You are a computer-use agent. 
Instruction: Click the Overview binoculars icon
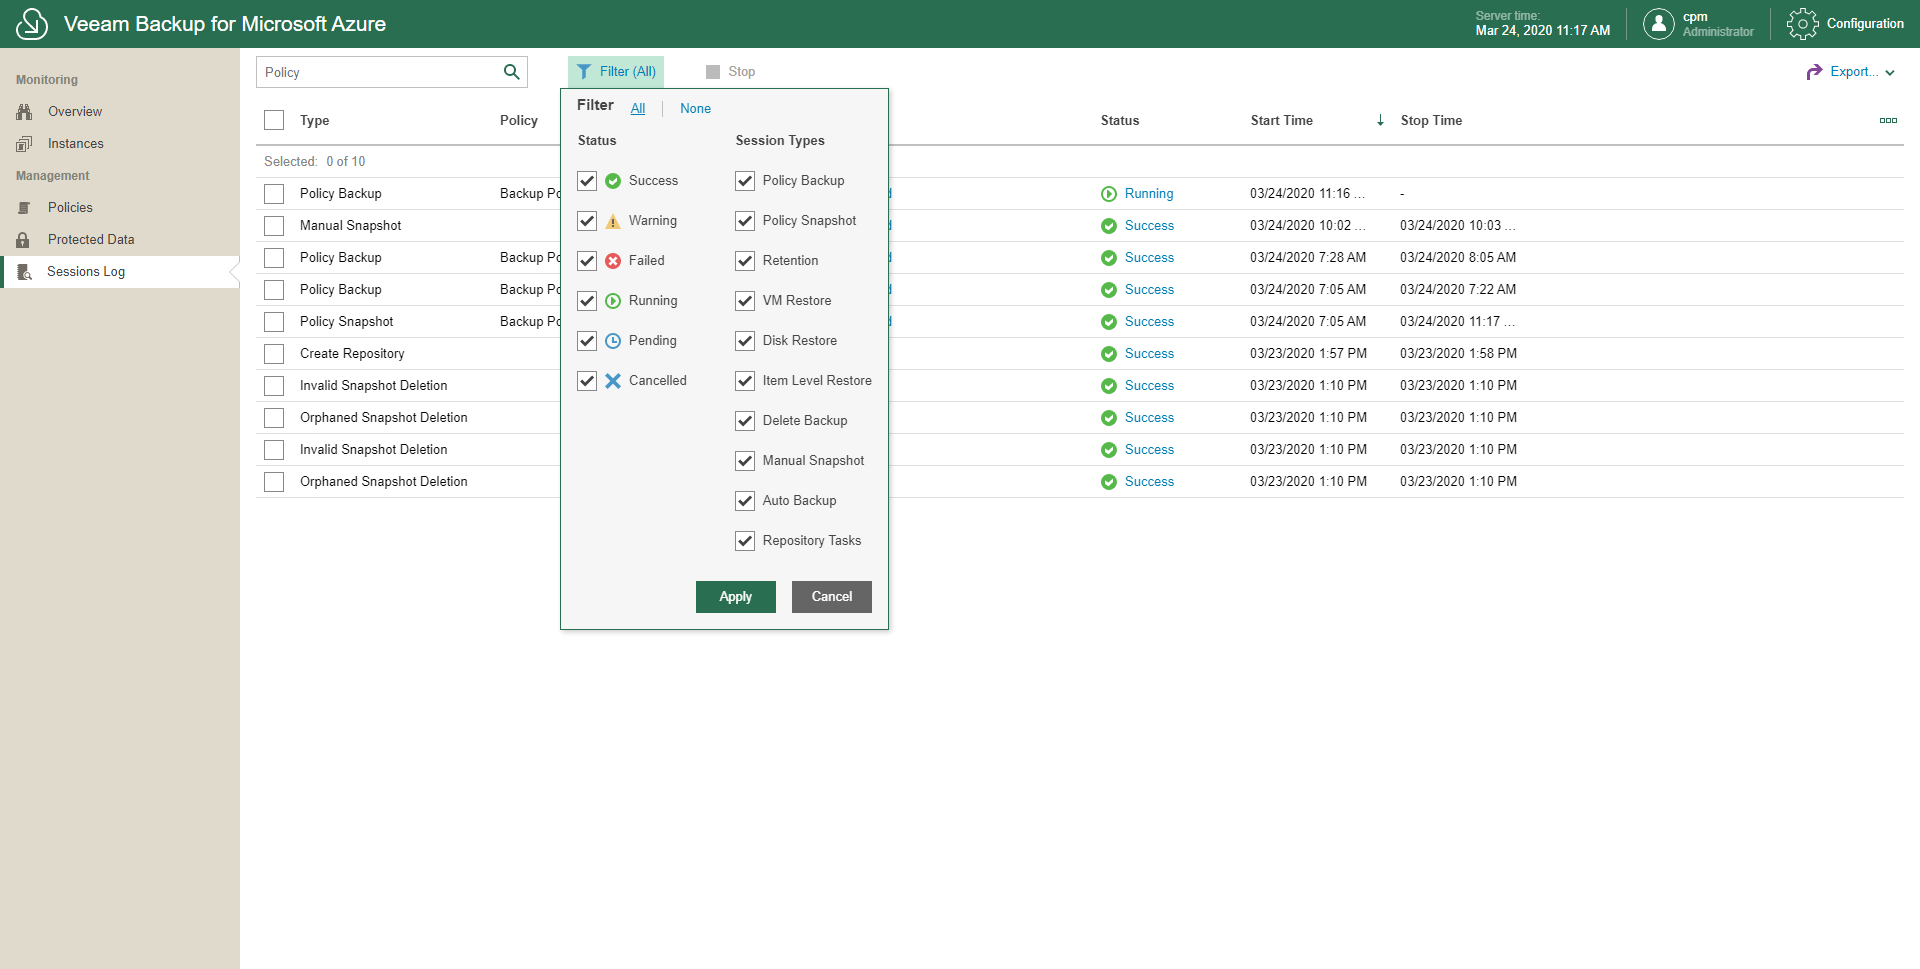[x=24, y=112]
